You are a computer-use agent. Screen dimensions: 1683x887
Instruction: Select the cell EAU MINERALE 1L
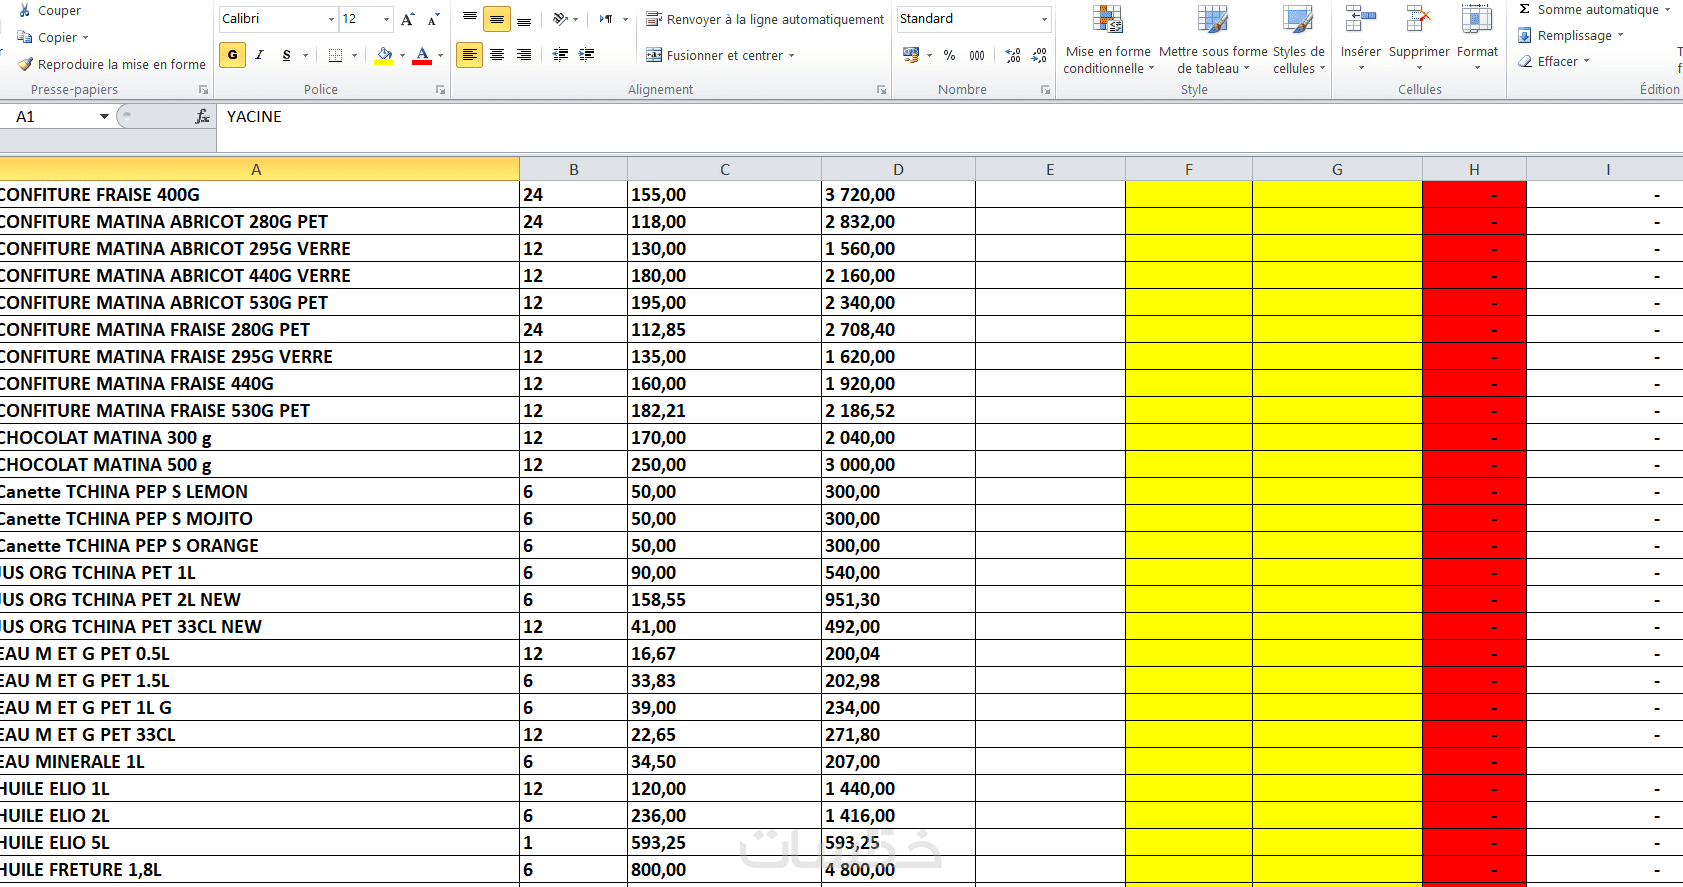259,762
